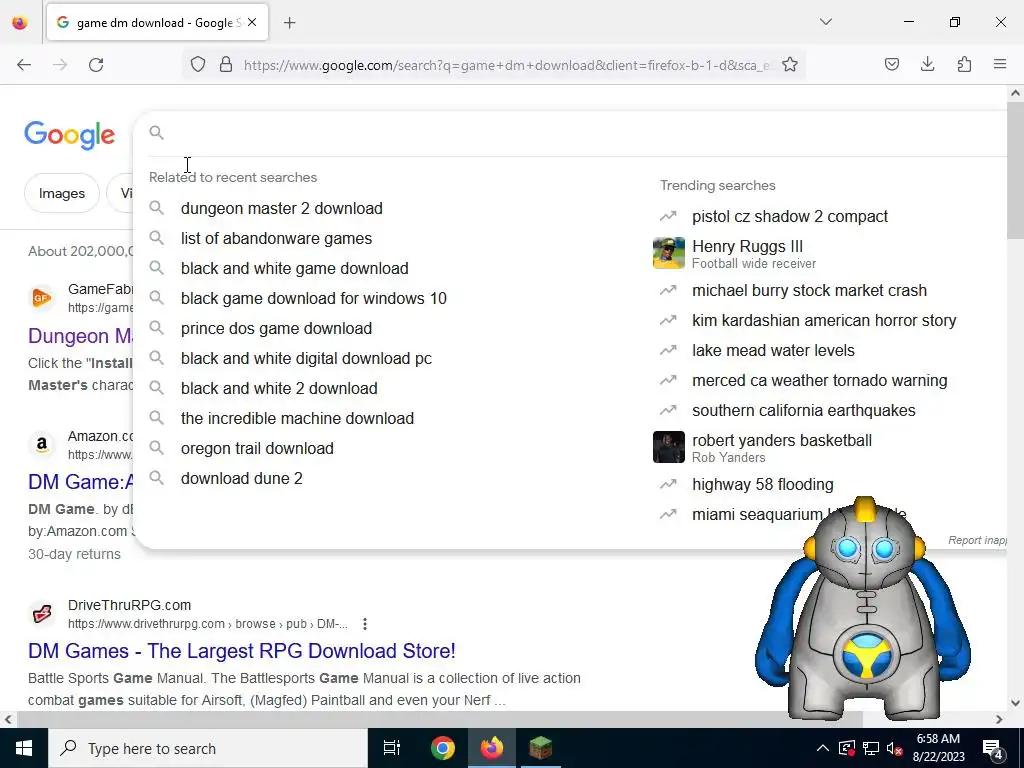
Task: Open the notification center icon
Action: 993,748
